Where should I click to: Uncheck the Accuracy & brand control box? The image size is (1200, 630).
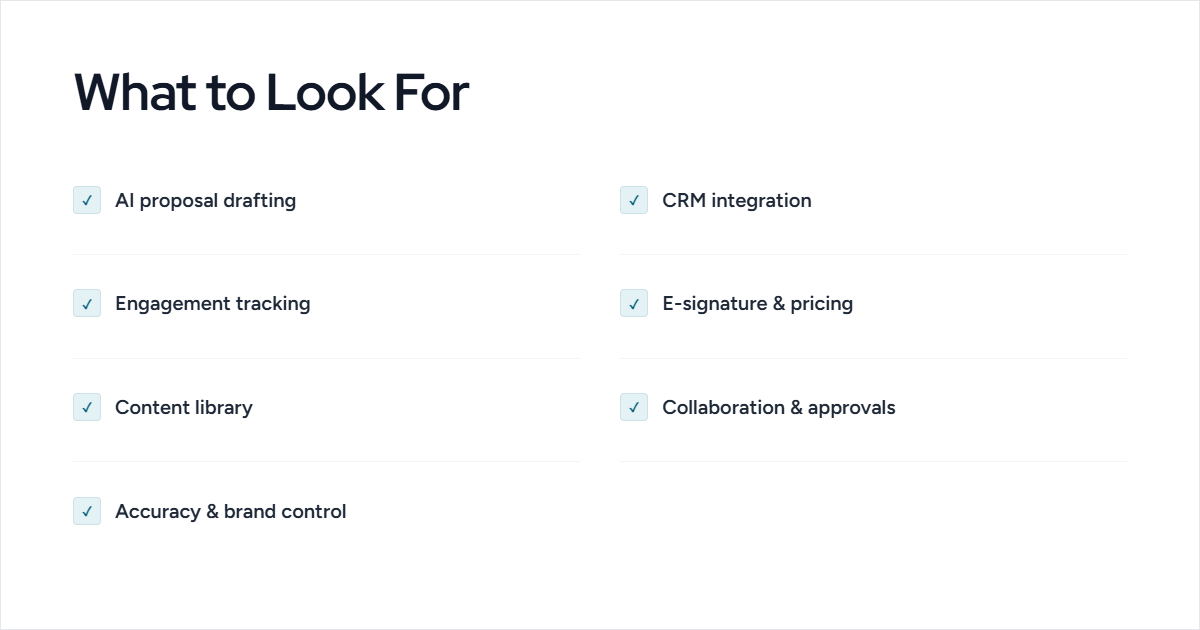pyautogui.click(x=87, y=511)
